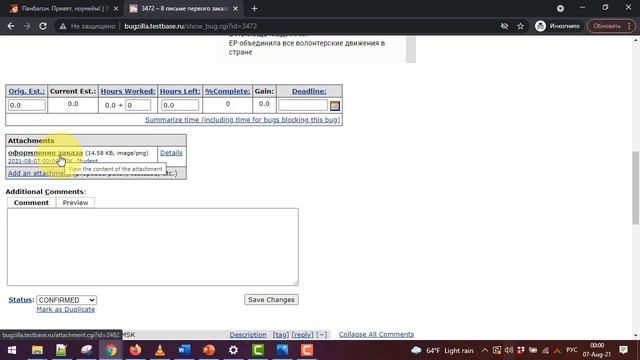Collapse comment with the [−] link
The image size is (640, 360).
click(x=322, y=334)
